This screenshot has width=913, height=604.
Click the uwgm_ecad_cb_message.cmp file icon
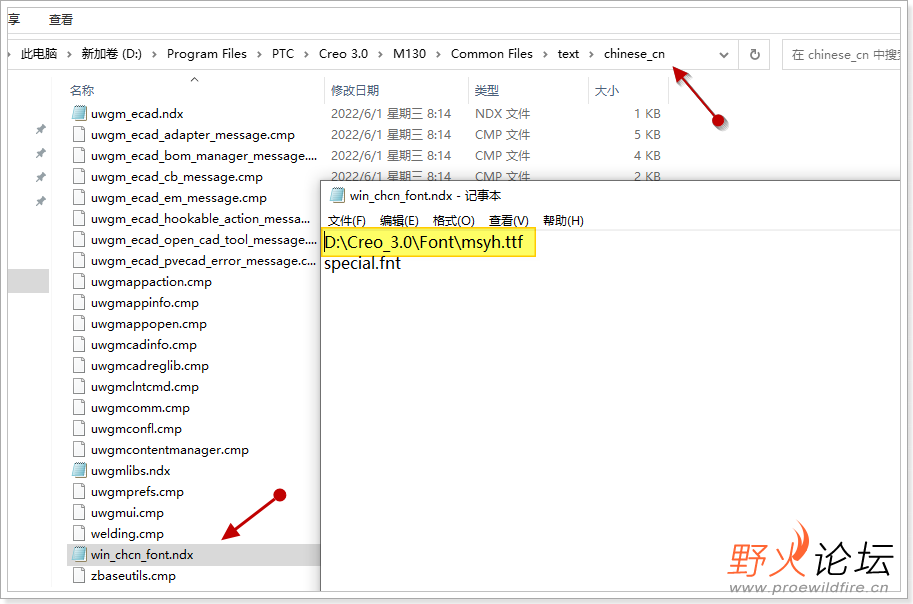click(x=79, y=176)
